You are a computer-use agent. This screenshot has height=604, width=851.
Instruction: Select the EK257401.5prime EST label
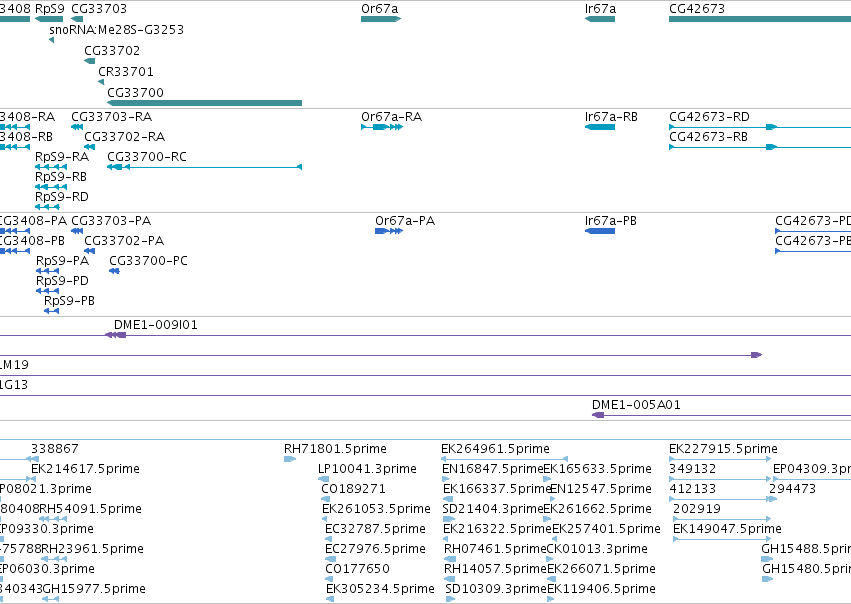coord(606,529)
